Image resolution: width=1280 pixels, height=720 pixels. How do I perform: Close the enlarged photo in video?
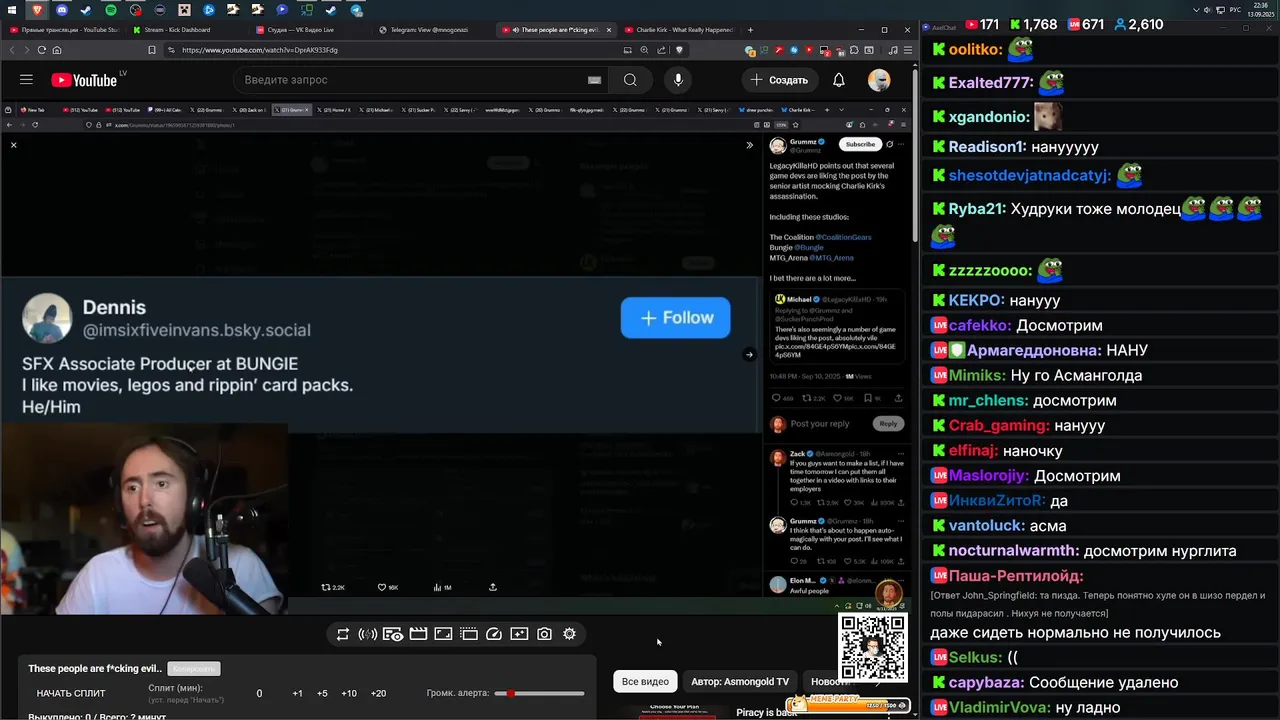coord(13,145)
